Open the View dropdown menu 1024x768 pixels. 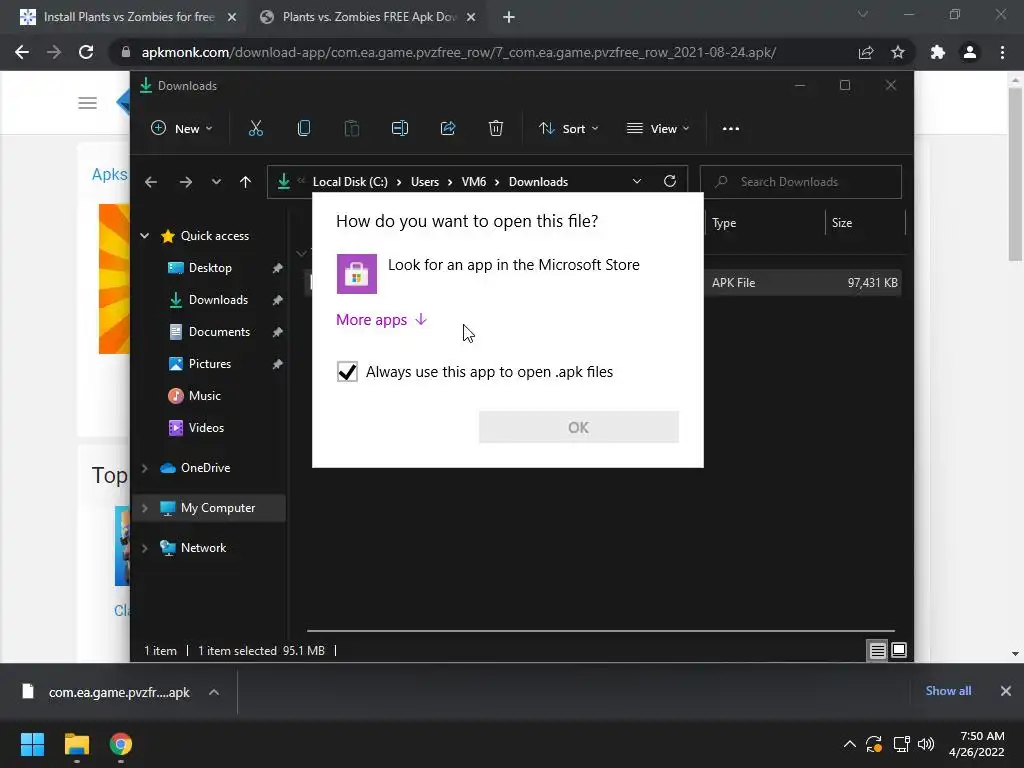(x=658, y=129)
